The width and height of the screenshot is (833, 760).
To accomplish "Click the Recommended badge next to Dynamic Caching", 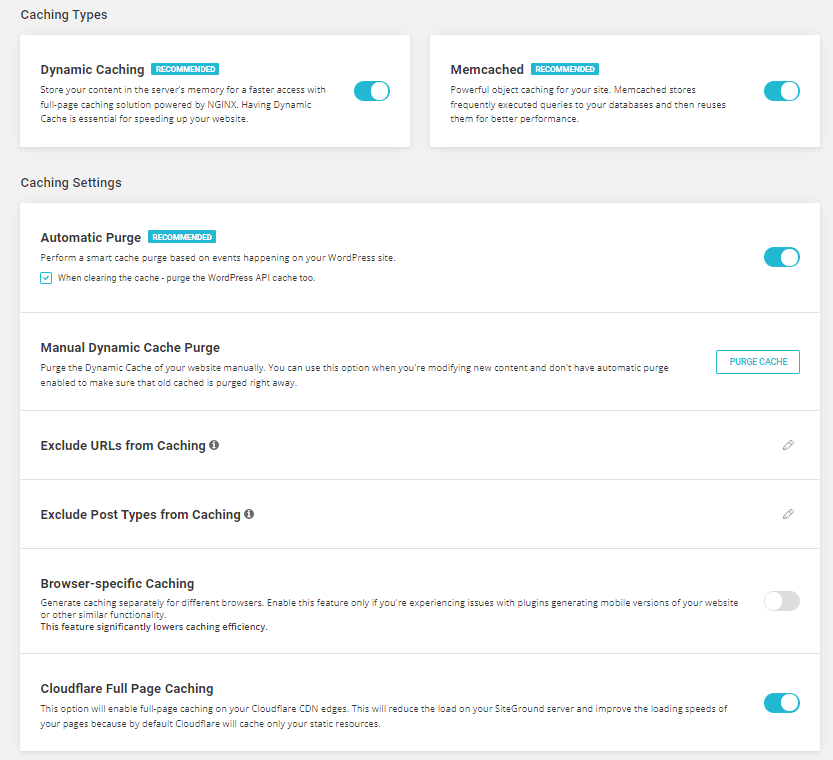I will pos(185,70).
